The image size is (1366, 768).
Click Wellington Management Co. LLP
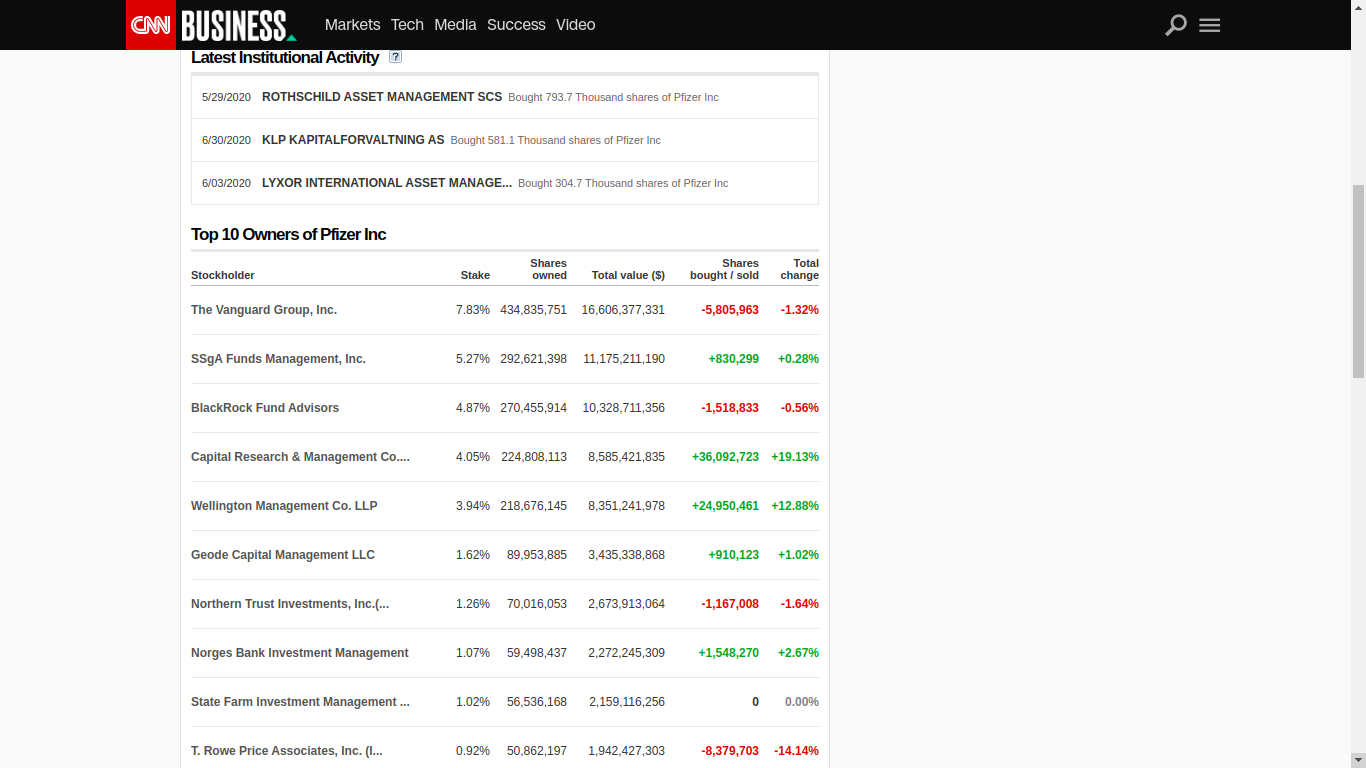284,506
